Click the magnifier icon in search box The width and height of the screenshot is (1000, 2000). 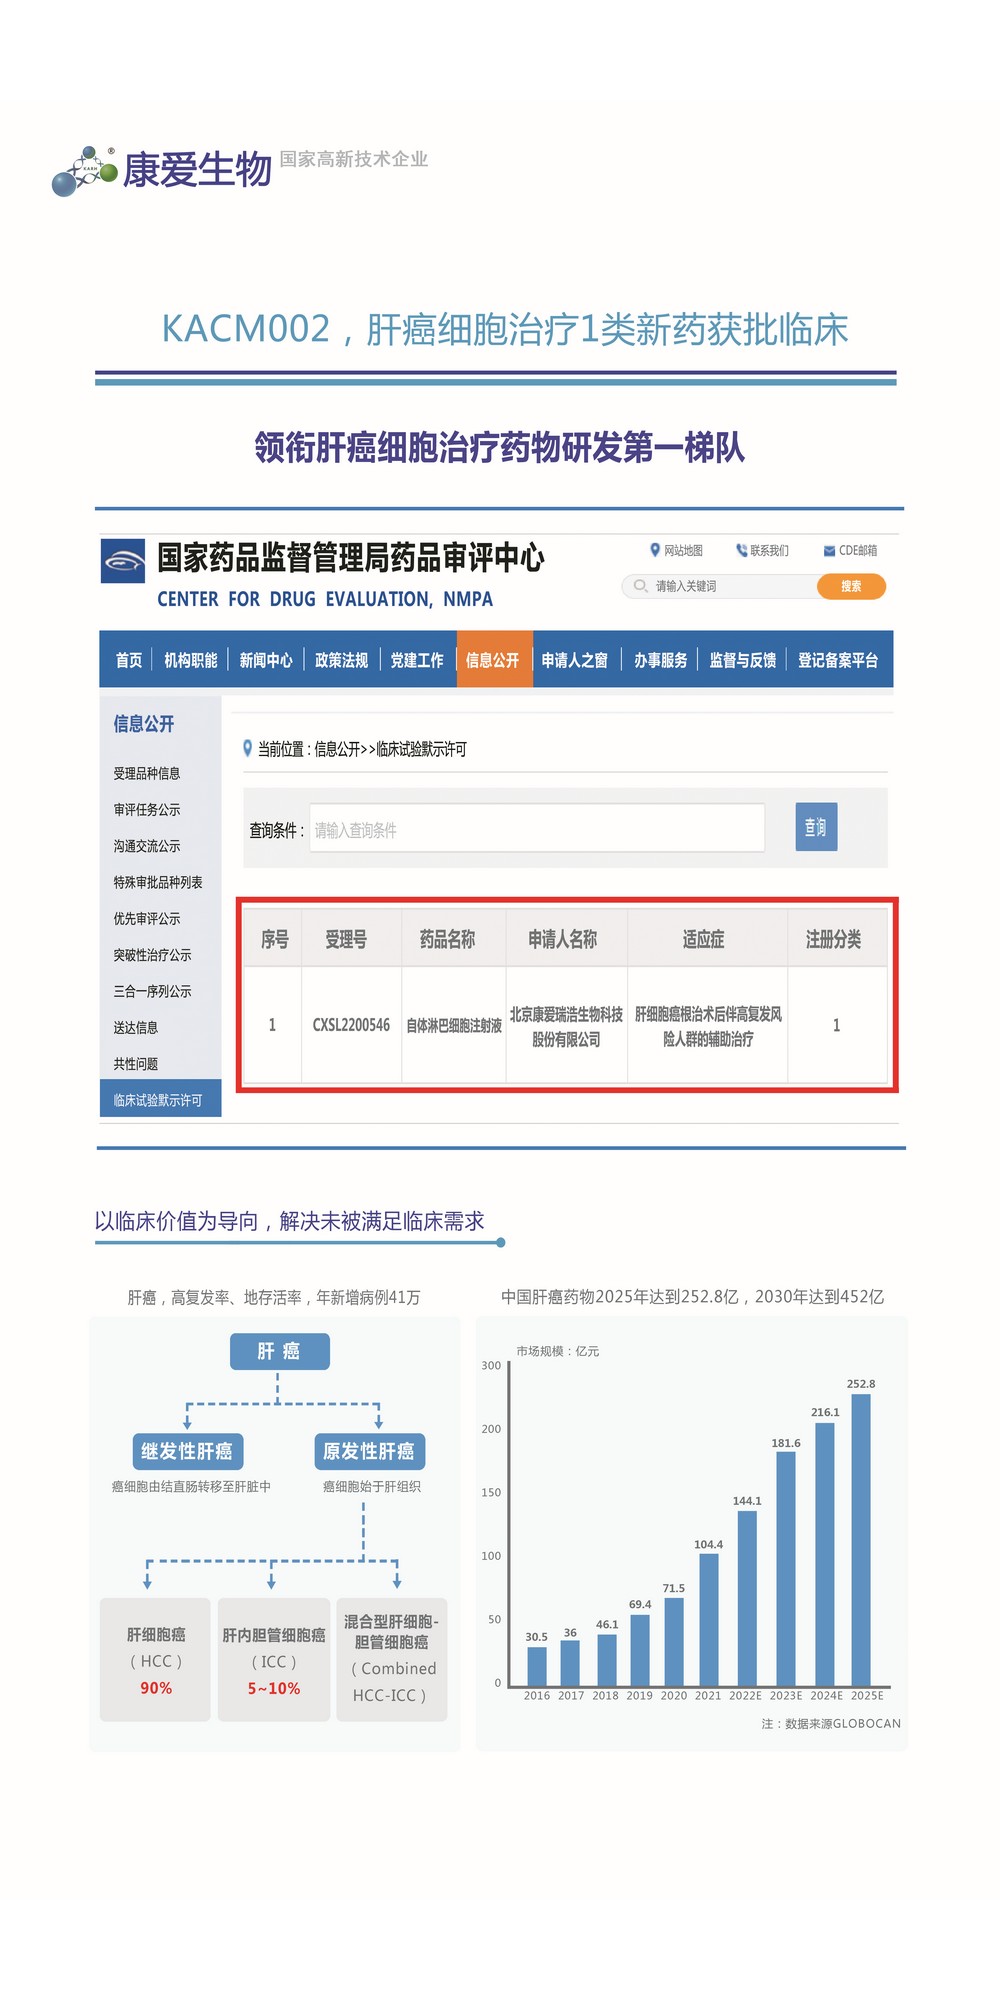tap(640, 586)
